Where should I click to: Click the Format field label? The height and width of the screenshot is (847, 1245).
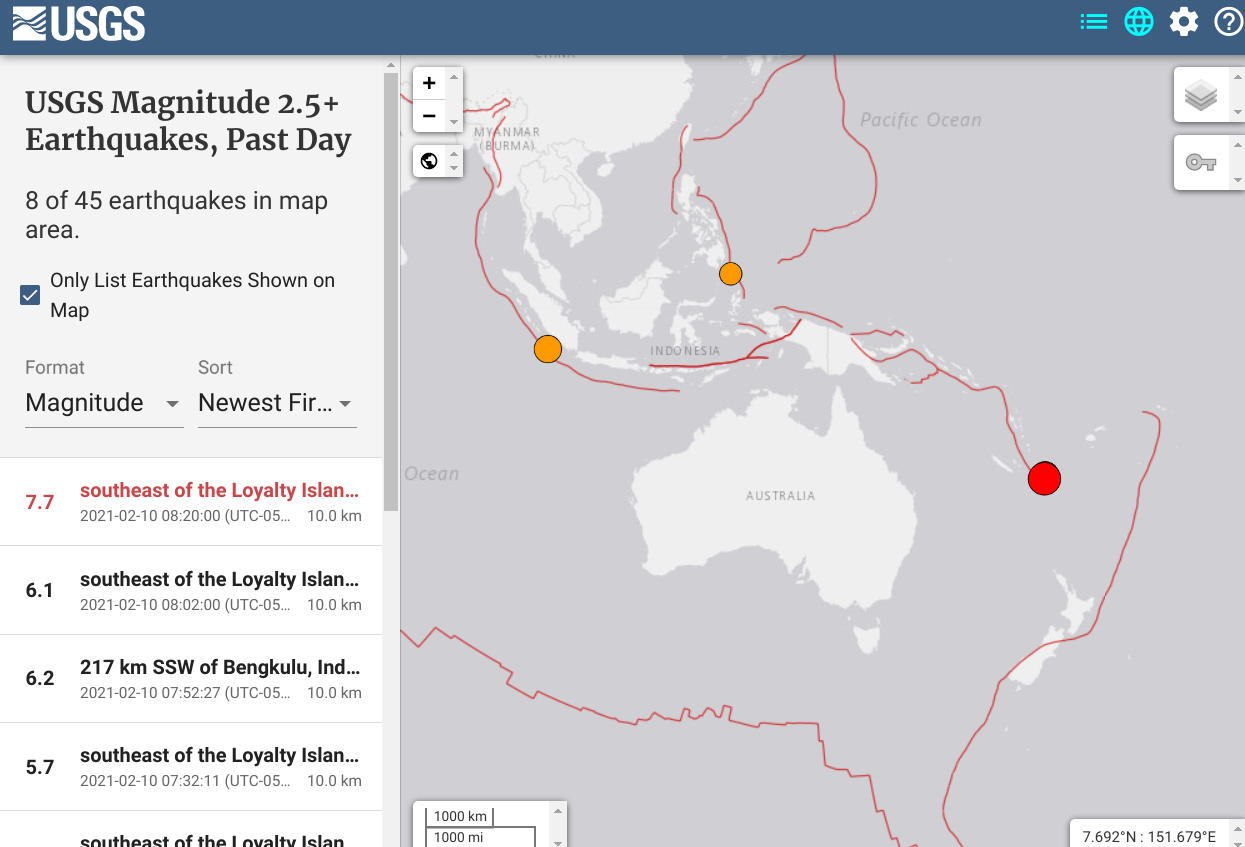55,367
